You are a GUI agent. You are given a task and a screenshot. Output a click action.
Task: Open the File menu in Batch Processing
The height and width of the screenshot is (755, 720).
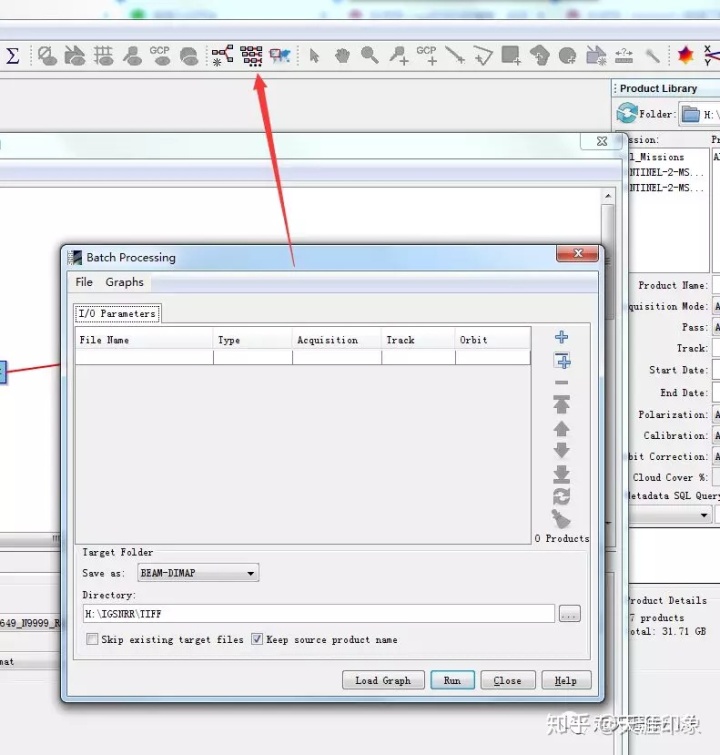[84, 282]
